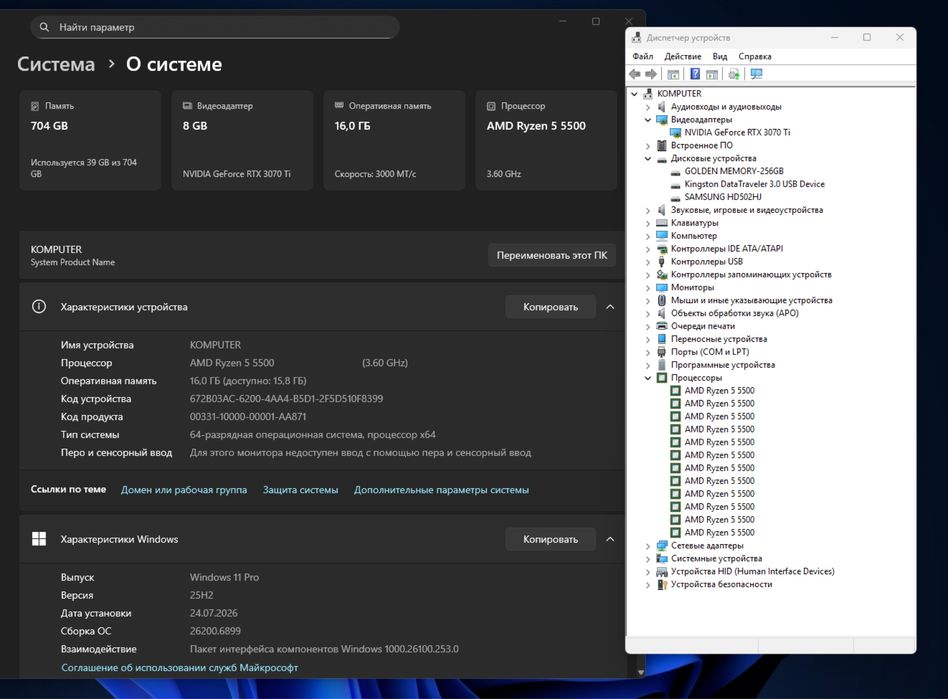Click the Settings scrollbar down arrow

coord(641,672)
